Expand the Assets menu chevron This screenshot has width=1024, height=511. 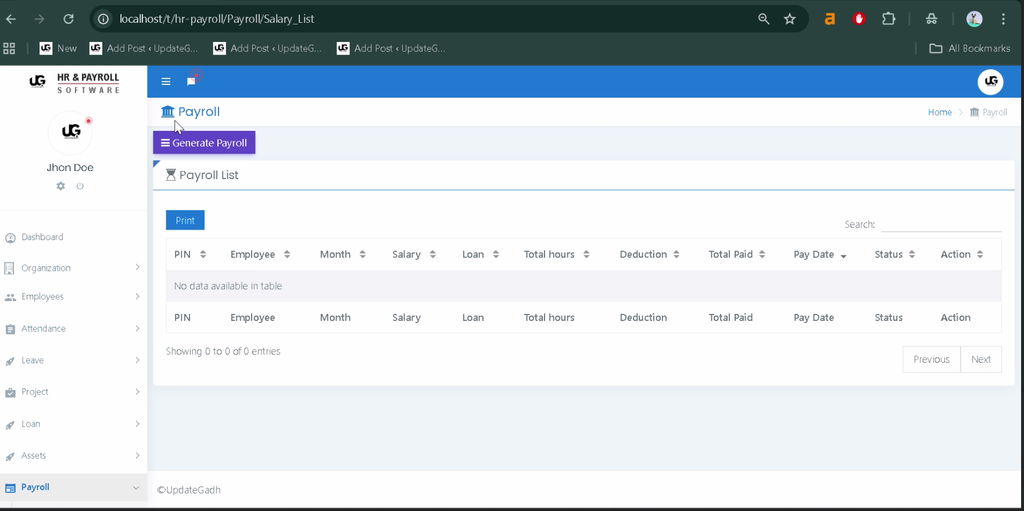pos(137,455)
